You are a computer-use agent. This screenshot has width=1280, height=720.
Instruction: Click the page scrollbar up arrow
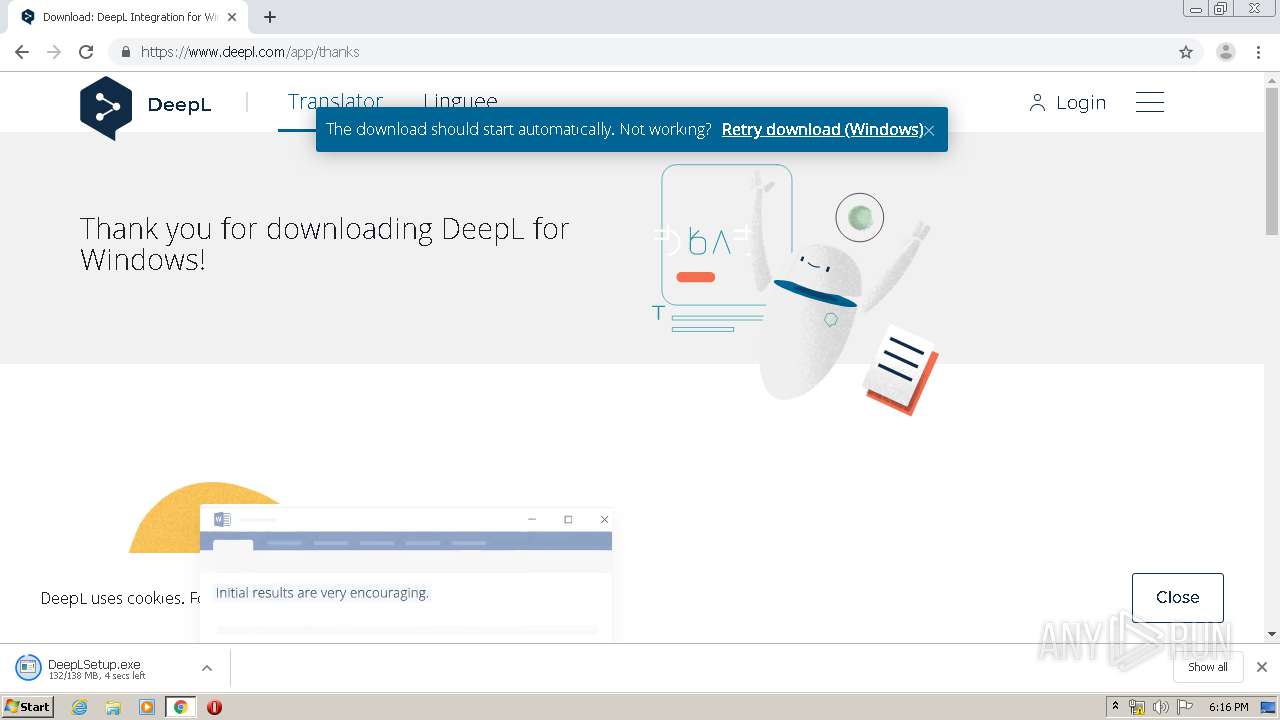1272,80
